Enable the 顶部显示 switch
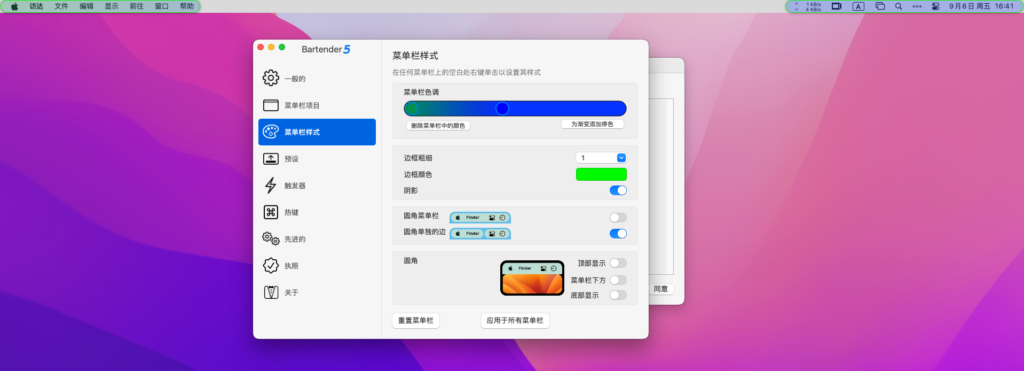 [x=618, y=263]
